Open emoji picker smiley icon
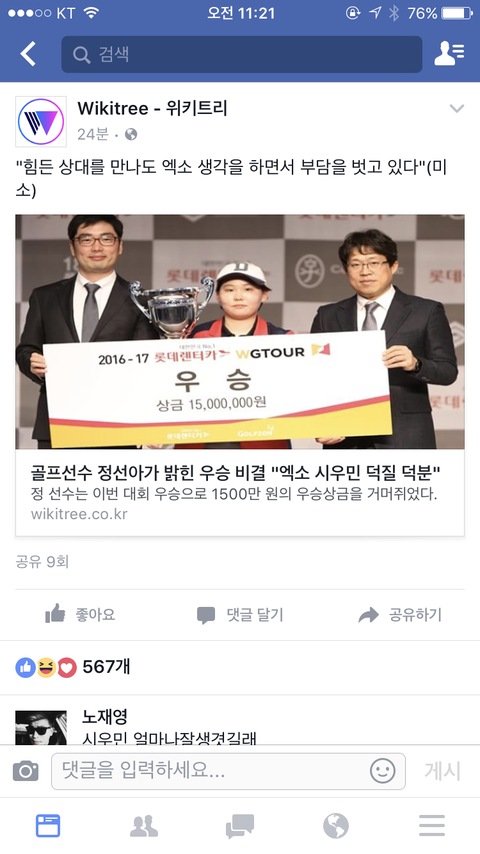 click(382, 771)
